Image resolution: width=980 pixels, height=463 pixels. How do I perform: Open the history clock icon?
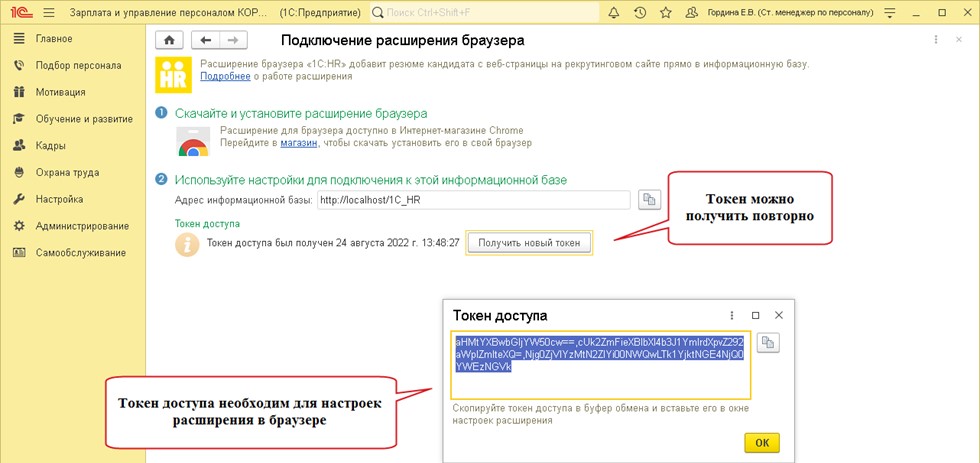(x=639, y=12)
